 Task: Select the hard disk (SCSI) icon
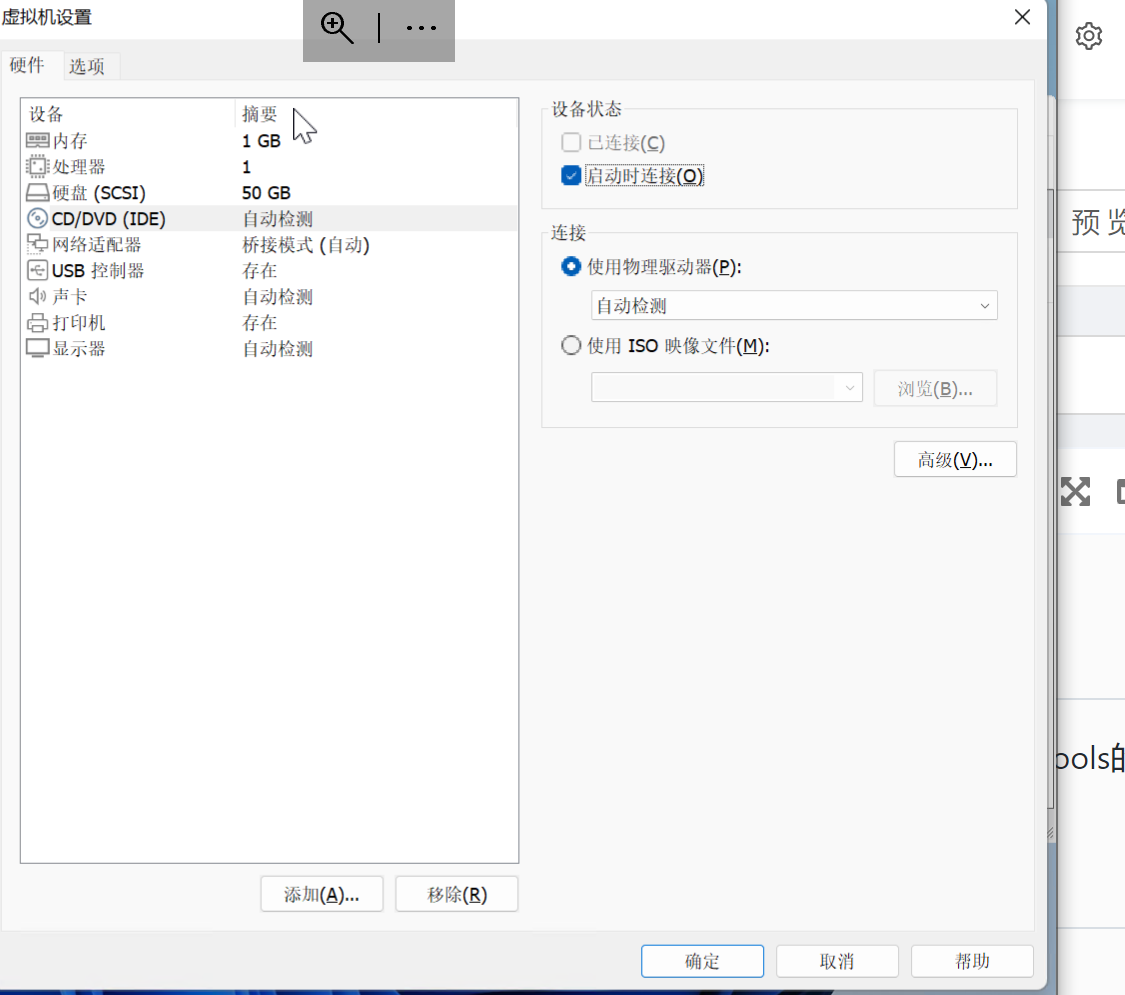pyautogui.click(x=37, y=192)
